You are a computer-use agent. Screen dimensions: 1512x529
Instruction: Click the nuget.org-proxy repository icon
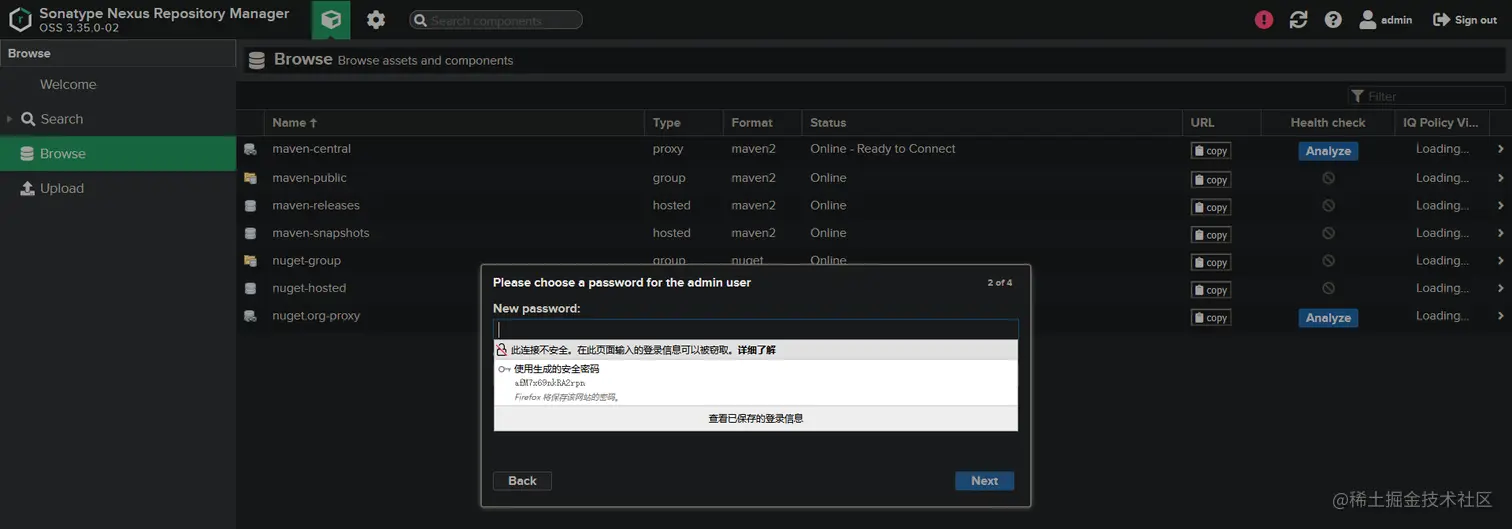250,316
